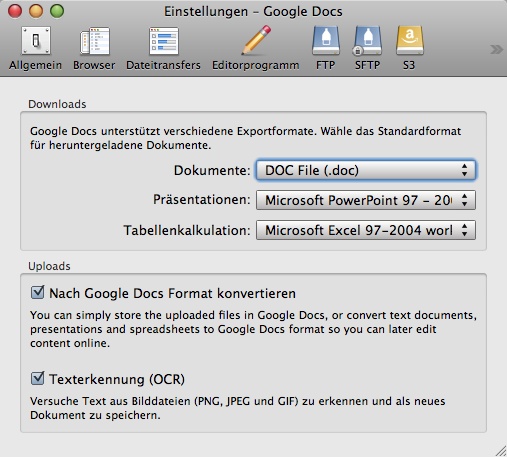Toggle Nach Google Docs Format konvertieren checkbox
This screenshot has height=457, width=507.
point(37,293)
